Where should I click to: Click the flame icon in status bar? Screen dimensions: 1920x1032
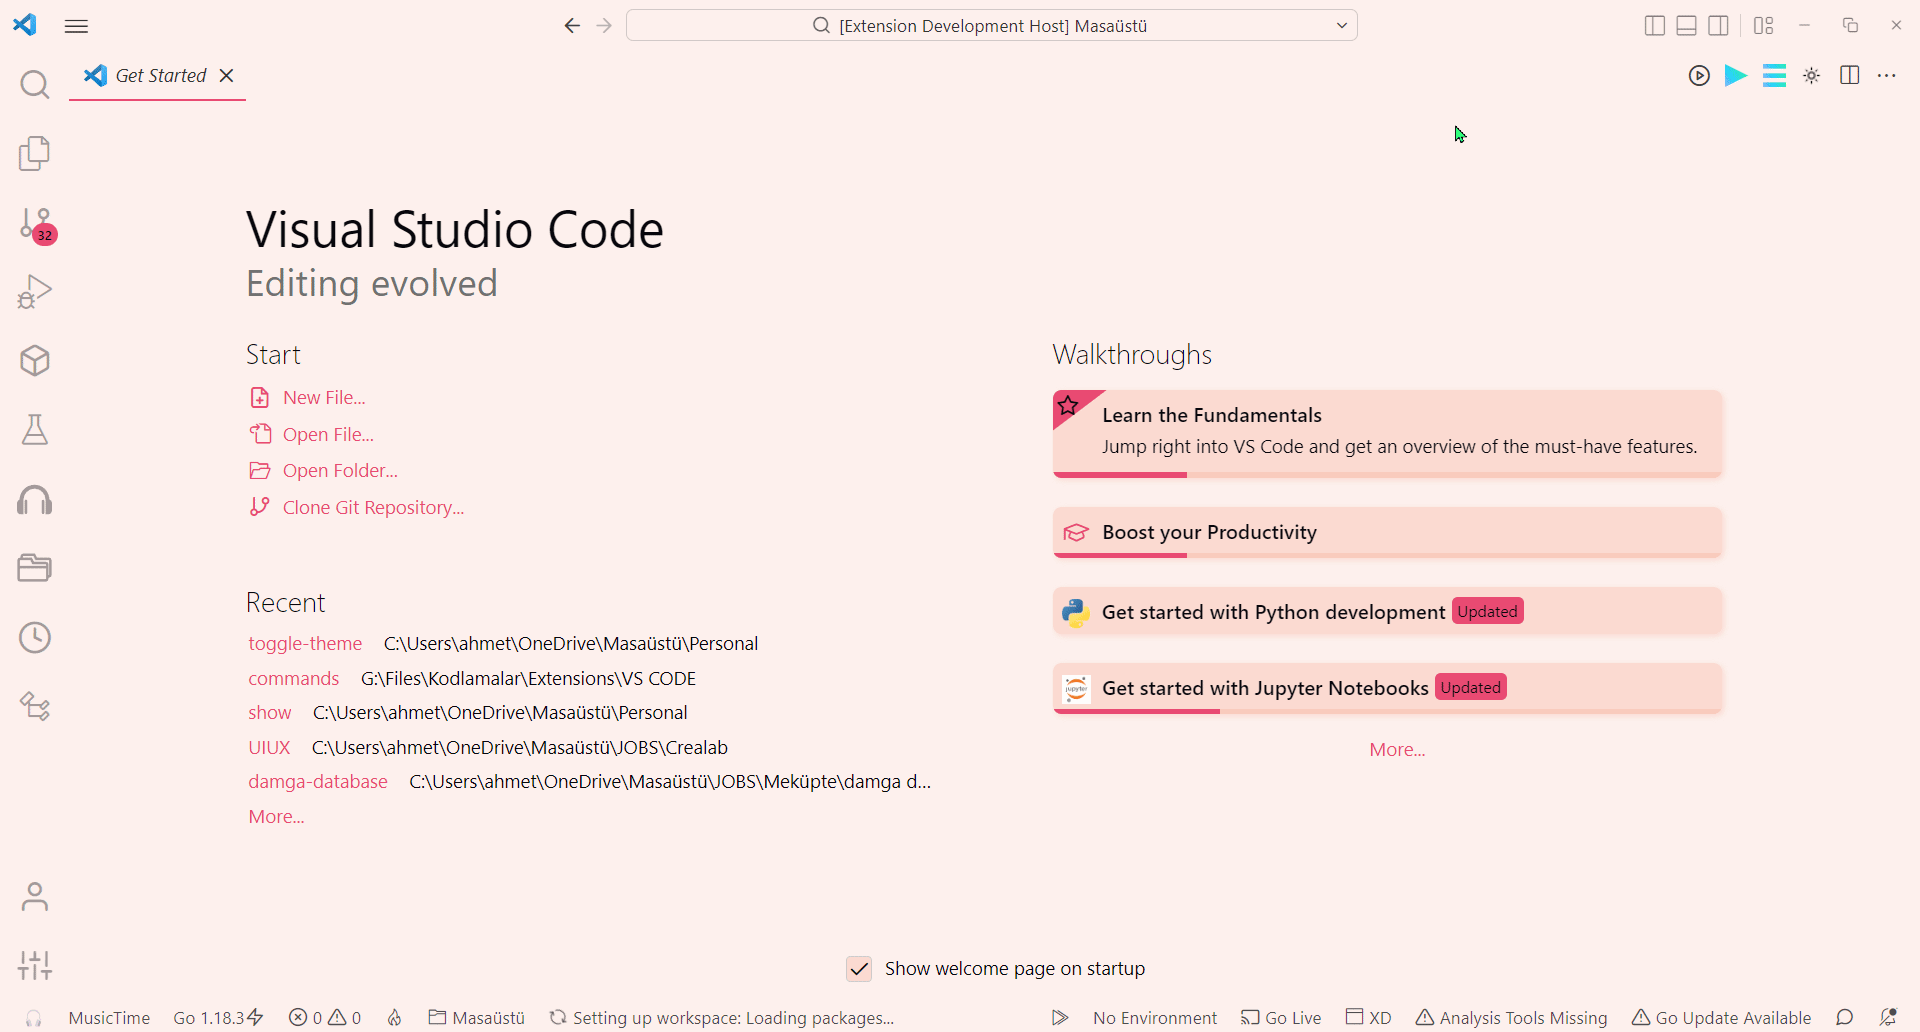pos(395,1018)
